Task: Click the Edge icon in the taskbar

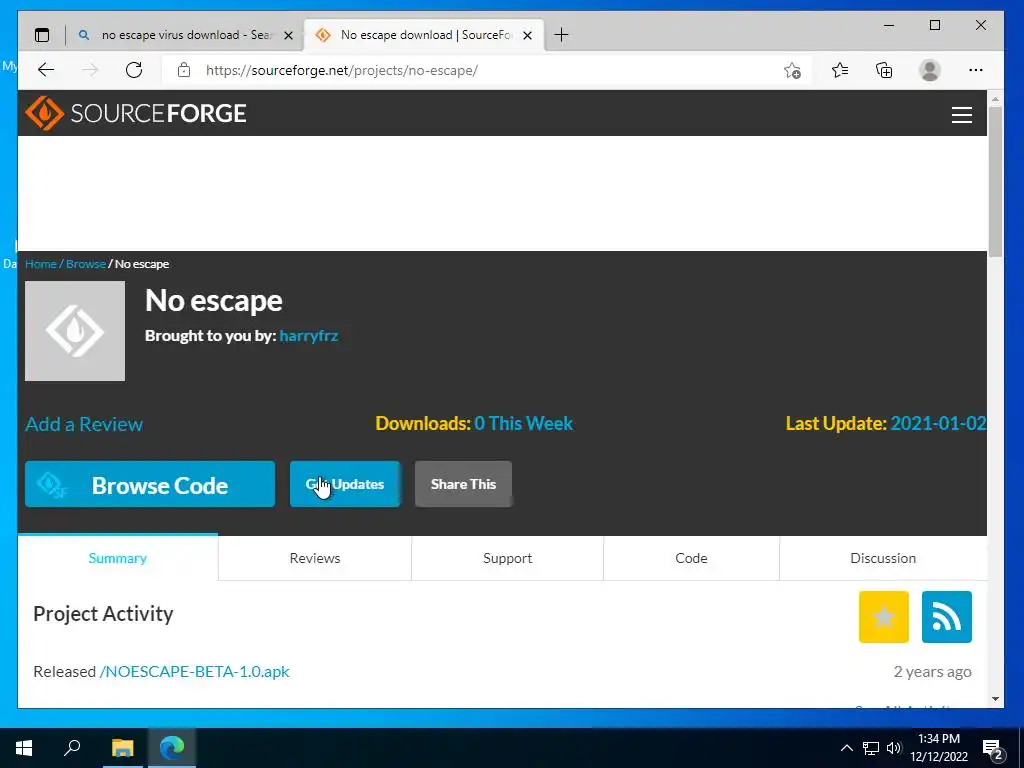Action: pyautogui.click(x=172, y=748)
